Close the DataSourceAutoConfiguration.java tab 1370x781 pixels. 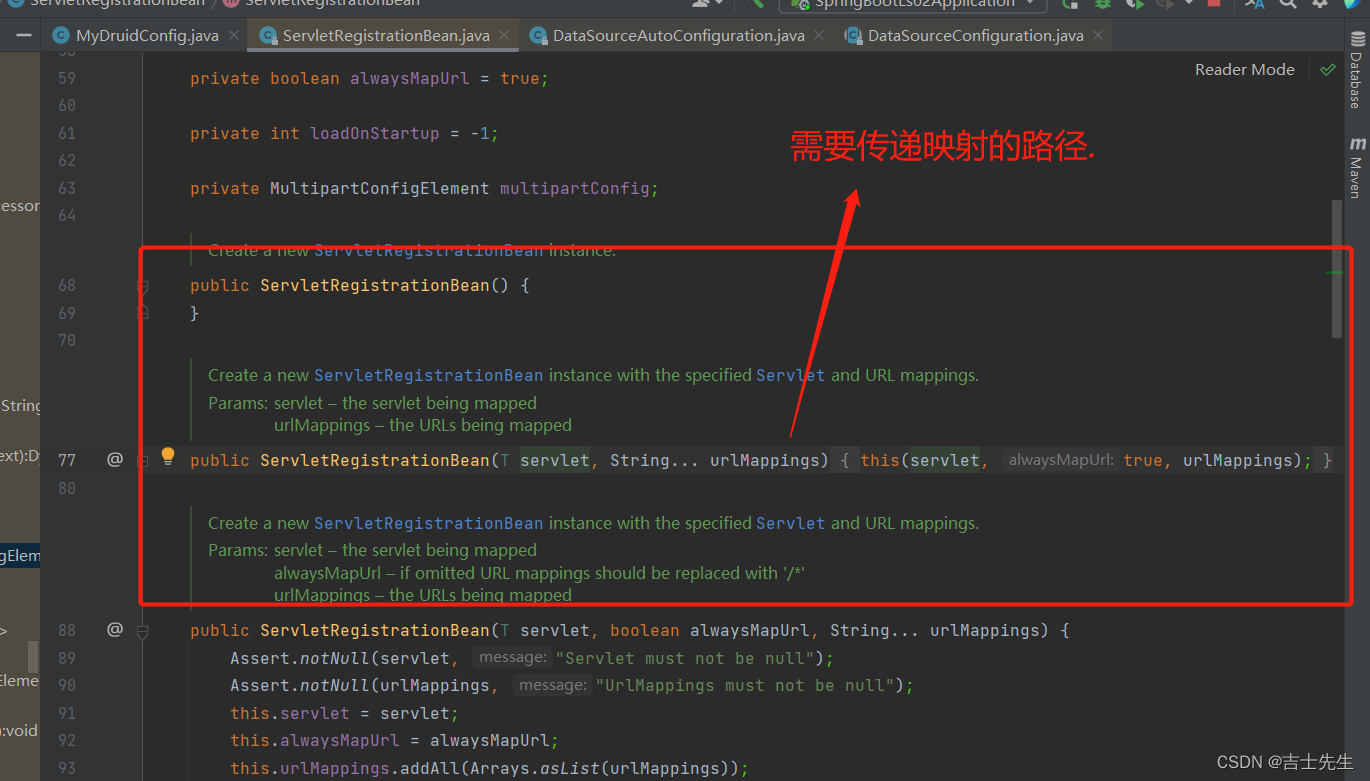pyautogui.click(x=820, y=35)
